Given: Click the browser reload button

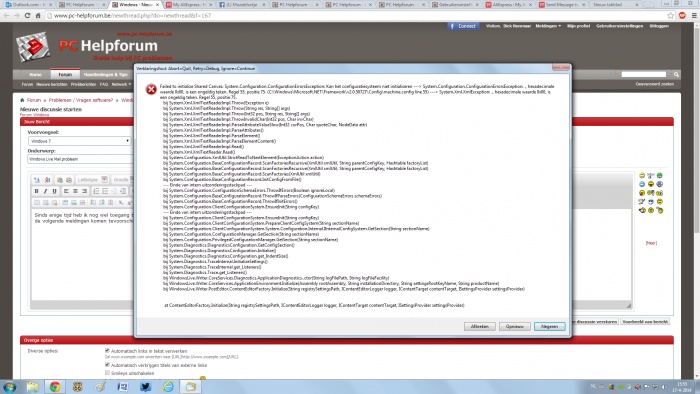Looking at the screenshot, I should click(x=27, y=15).
